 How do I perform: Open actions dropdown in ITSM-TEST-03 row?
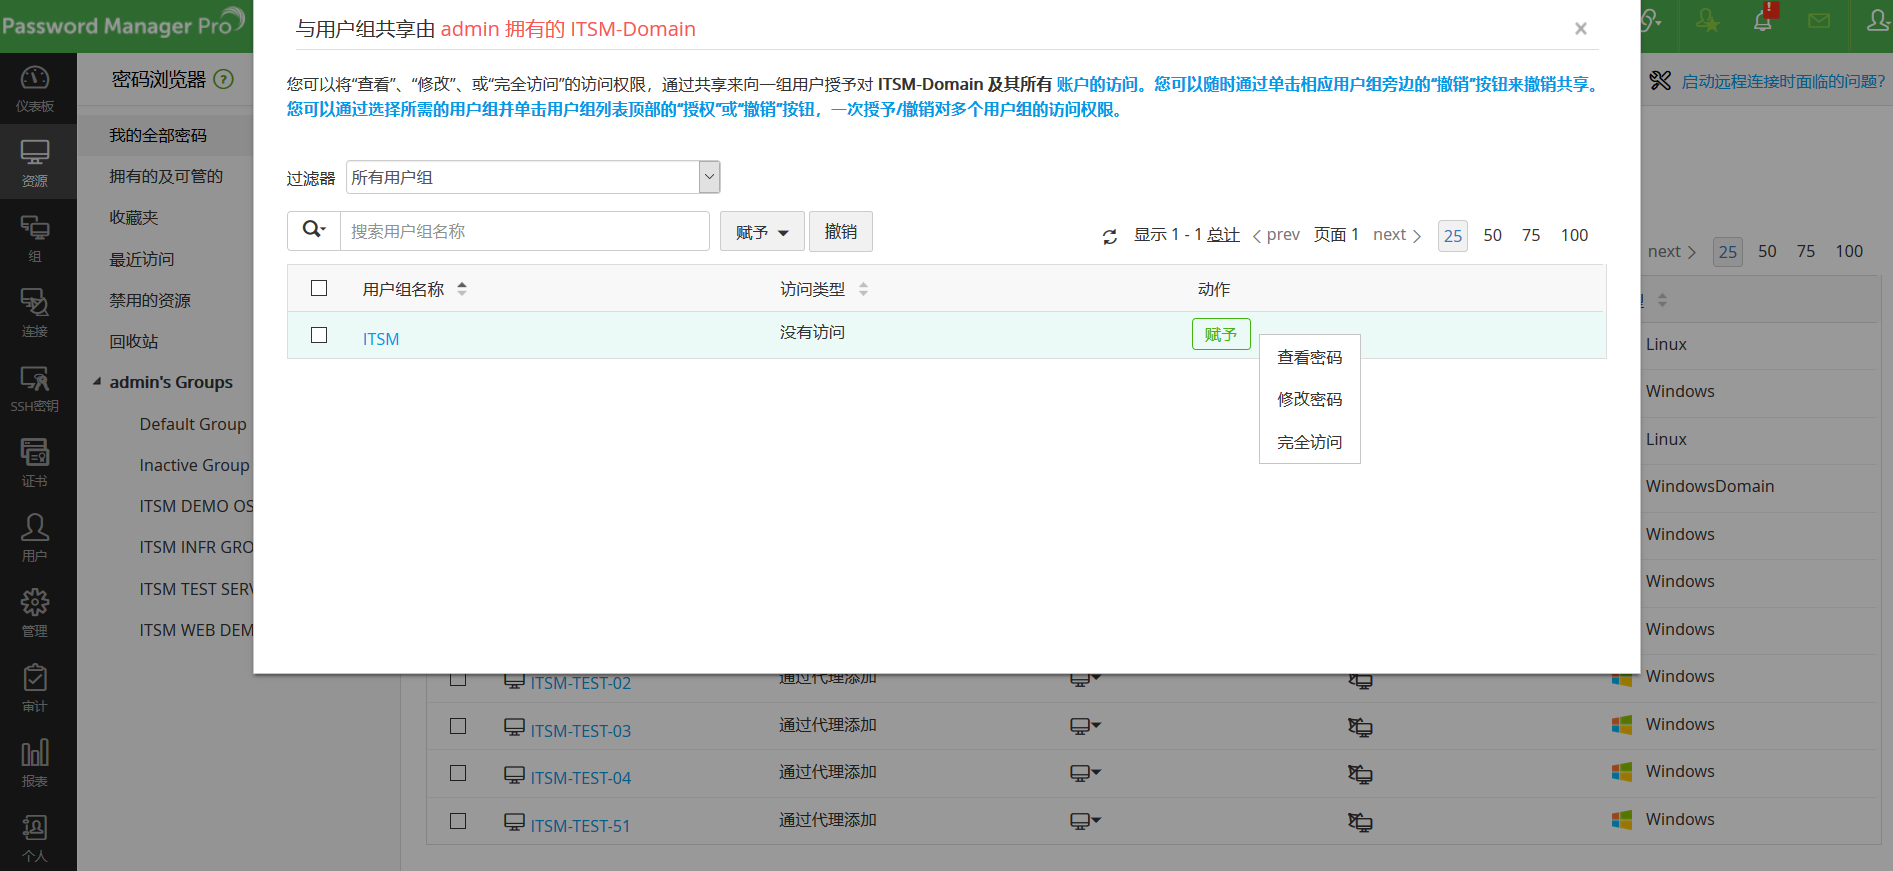point(1085,726)
